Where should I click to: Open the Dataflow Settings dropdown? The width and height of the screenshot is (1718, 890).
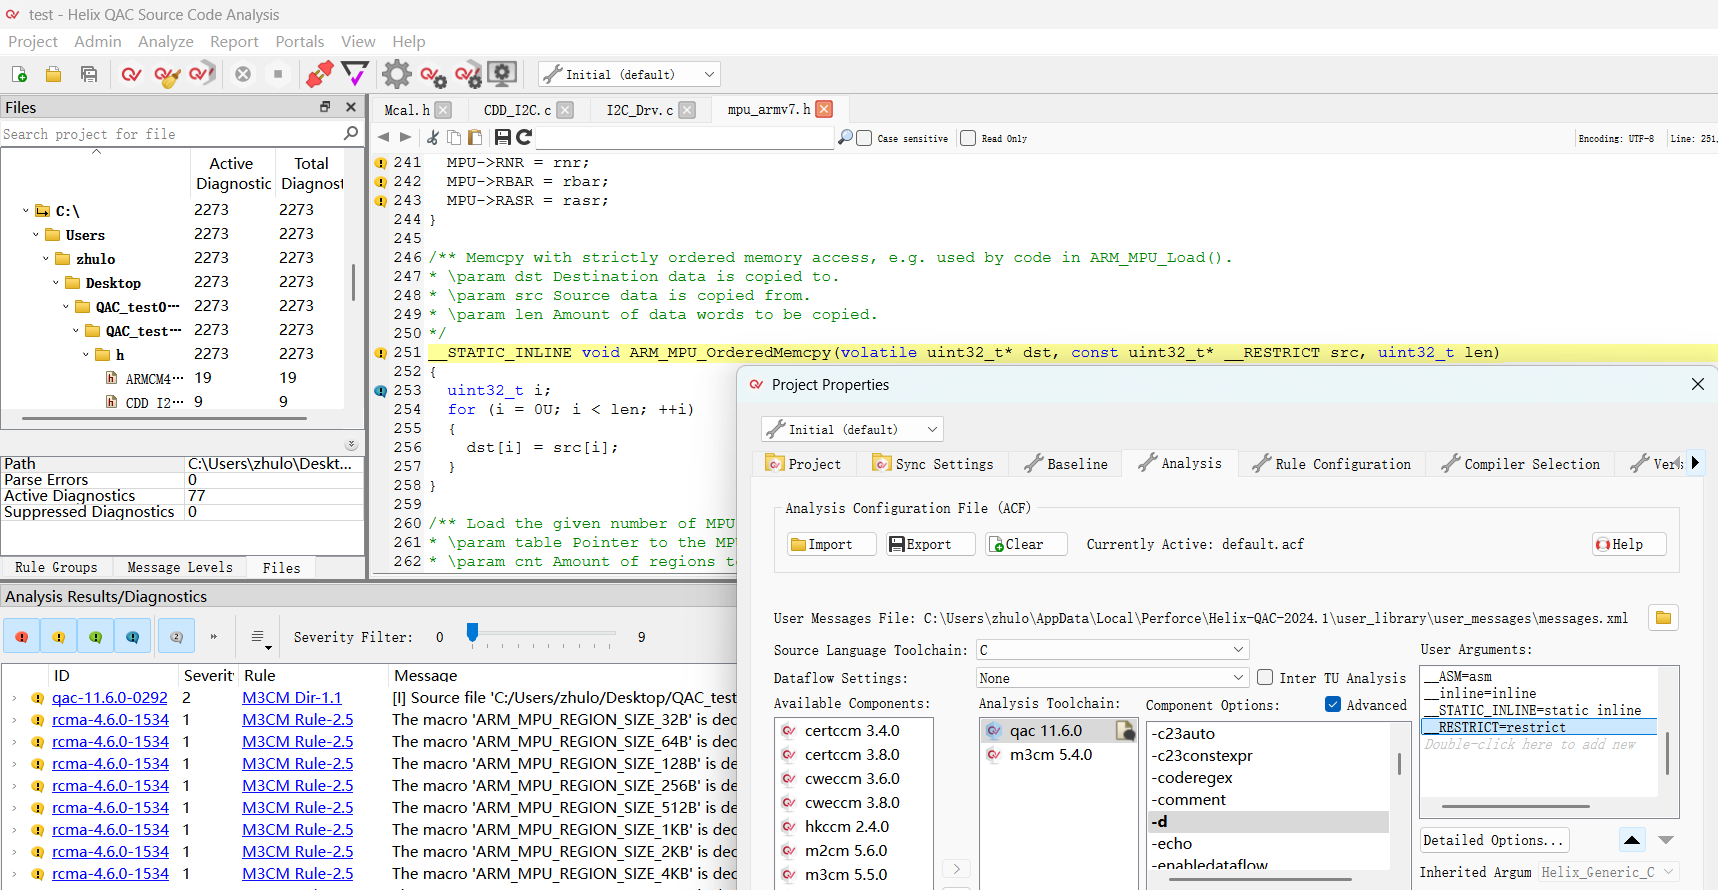[x=1113, y=678]
